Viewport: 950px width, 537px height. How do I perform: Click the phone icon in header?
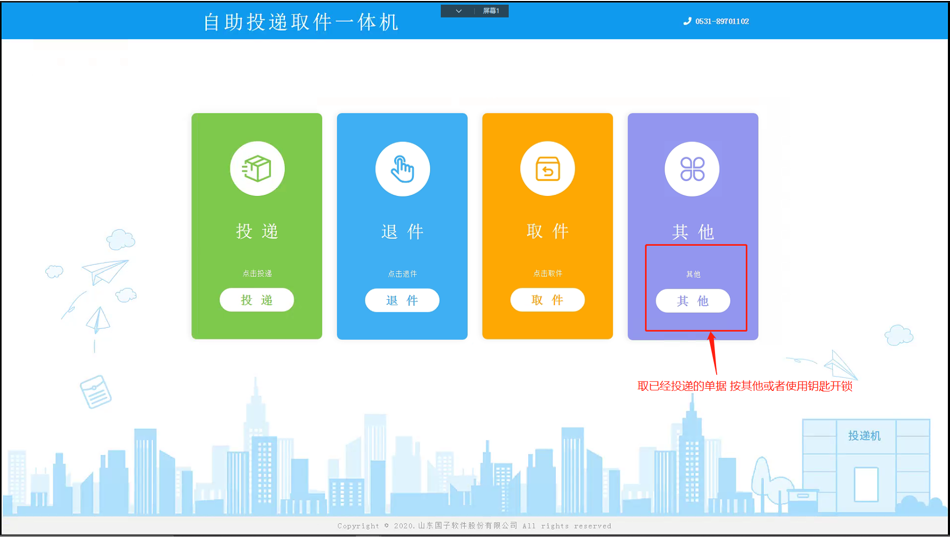coord(687,21)
